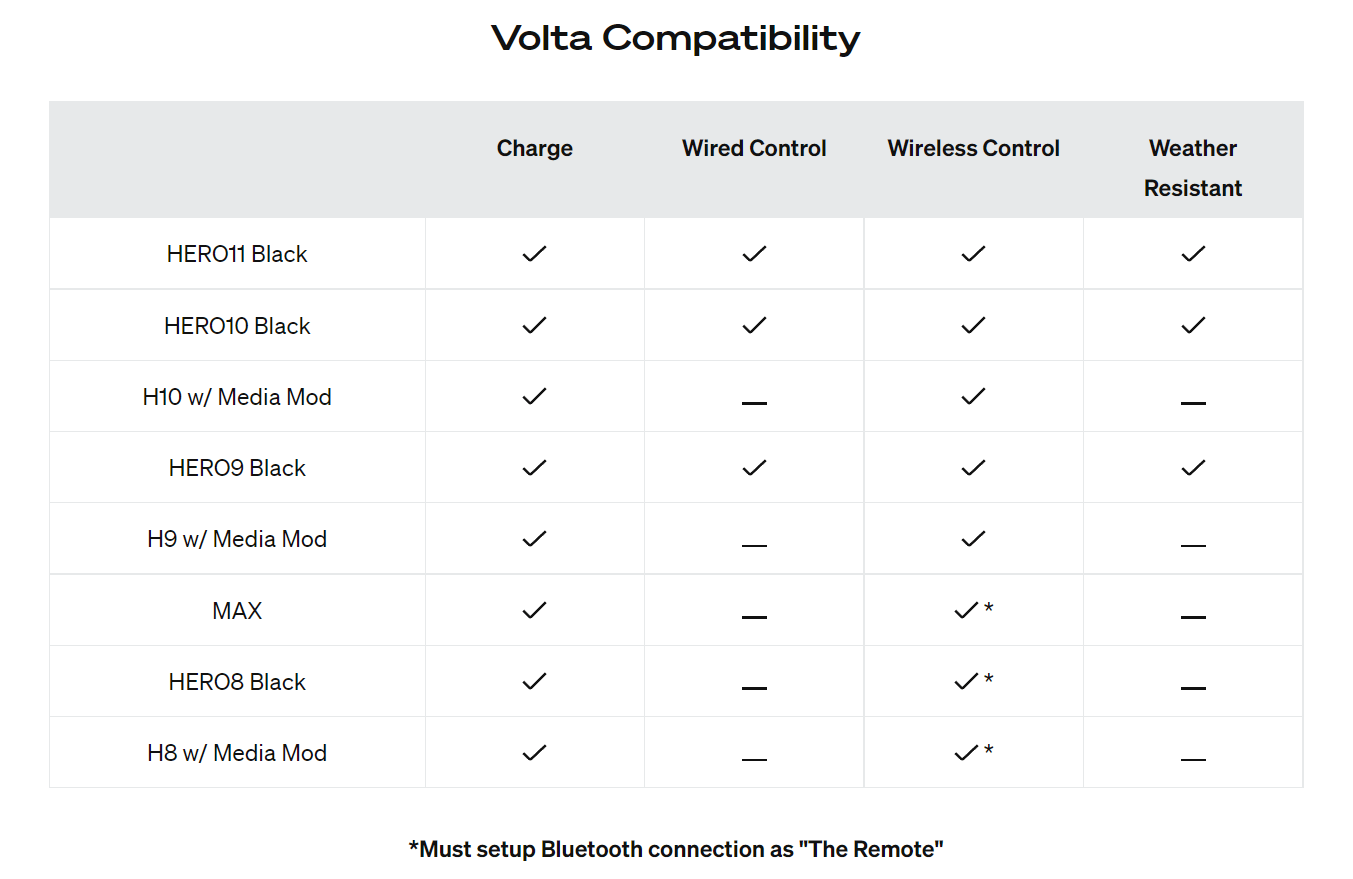This screenshot has height=879, width=1353.
Task: Select the Weather Resistant column header
Action: [1193, 168]
